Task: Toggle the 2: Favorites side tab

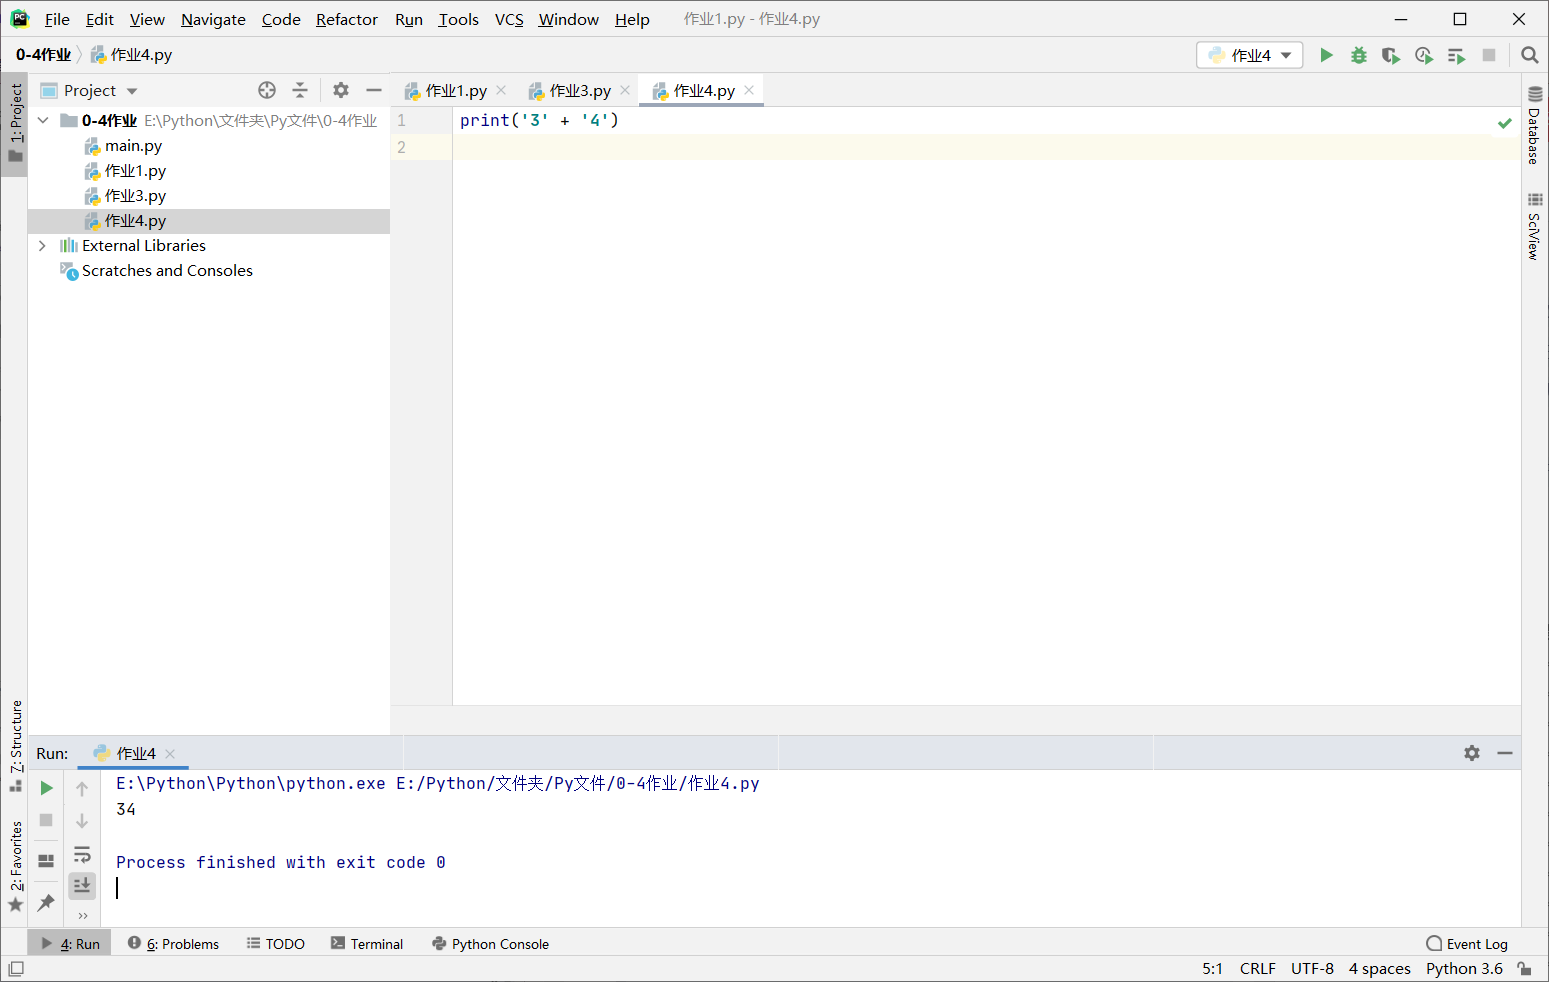Action: (x=15, y=866)
